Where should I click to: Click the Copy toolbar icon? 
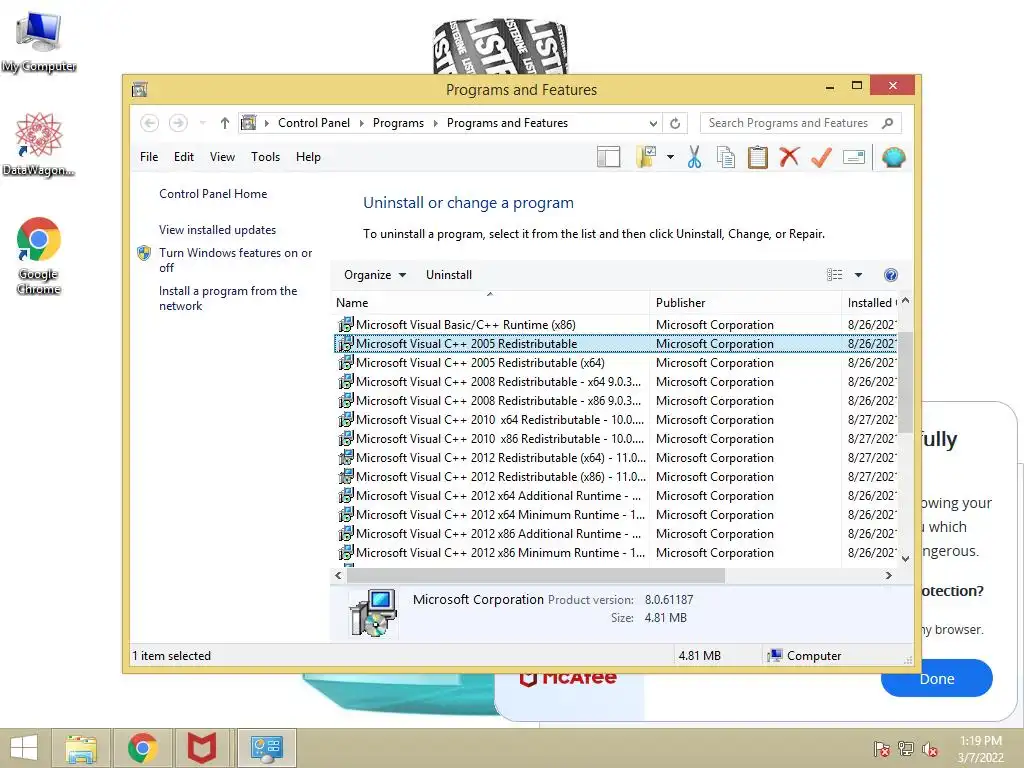click(x=726, y=157)
